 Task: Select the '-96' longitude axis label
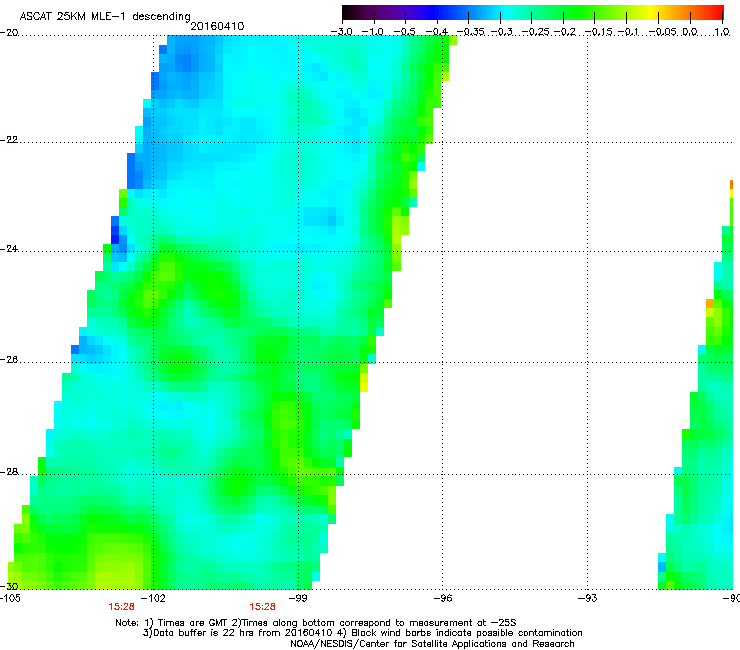[443, 598]
